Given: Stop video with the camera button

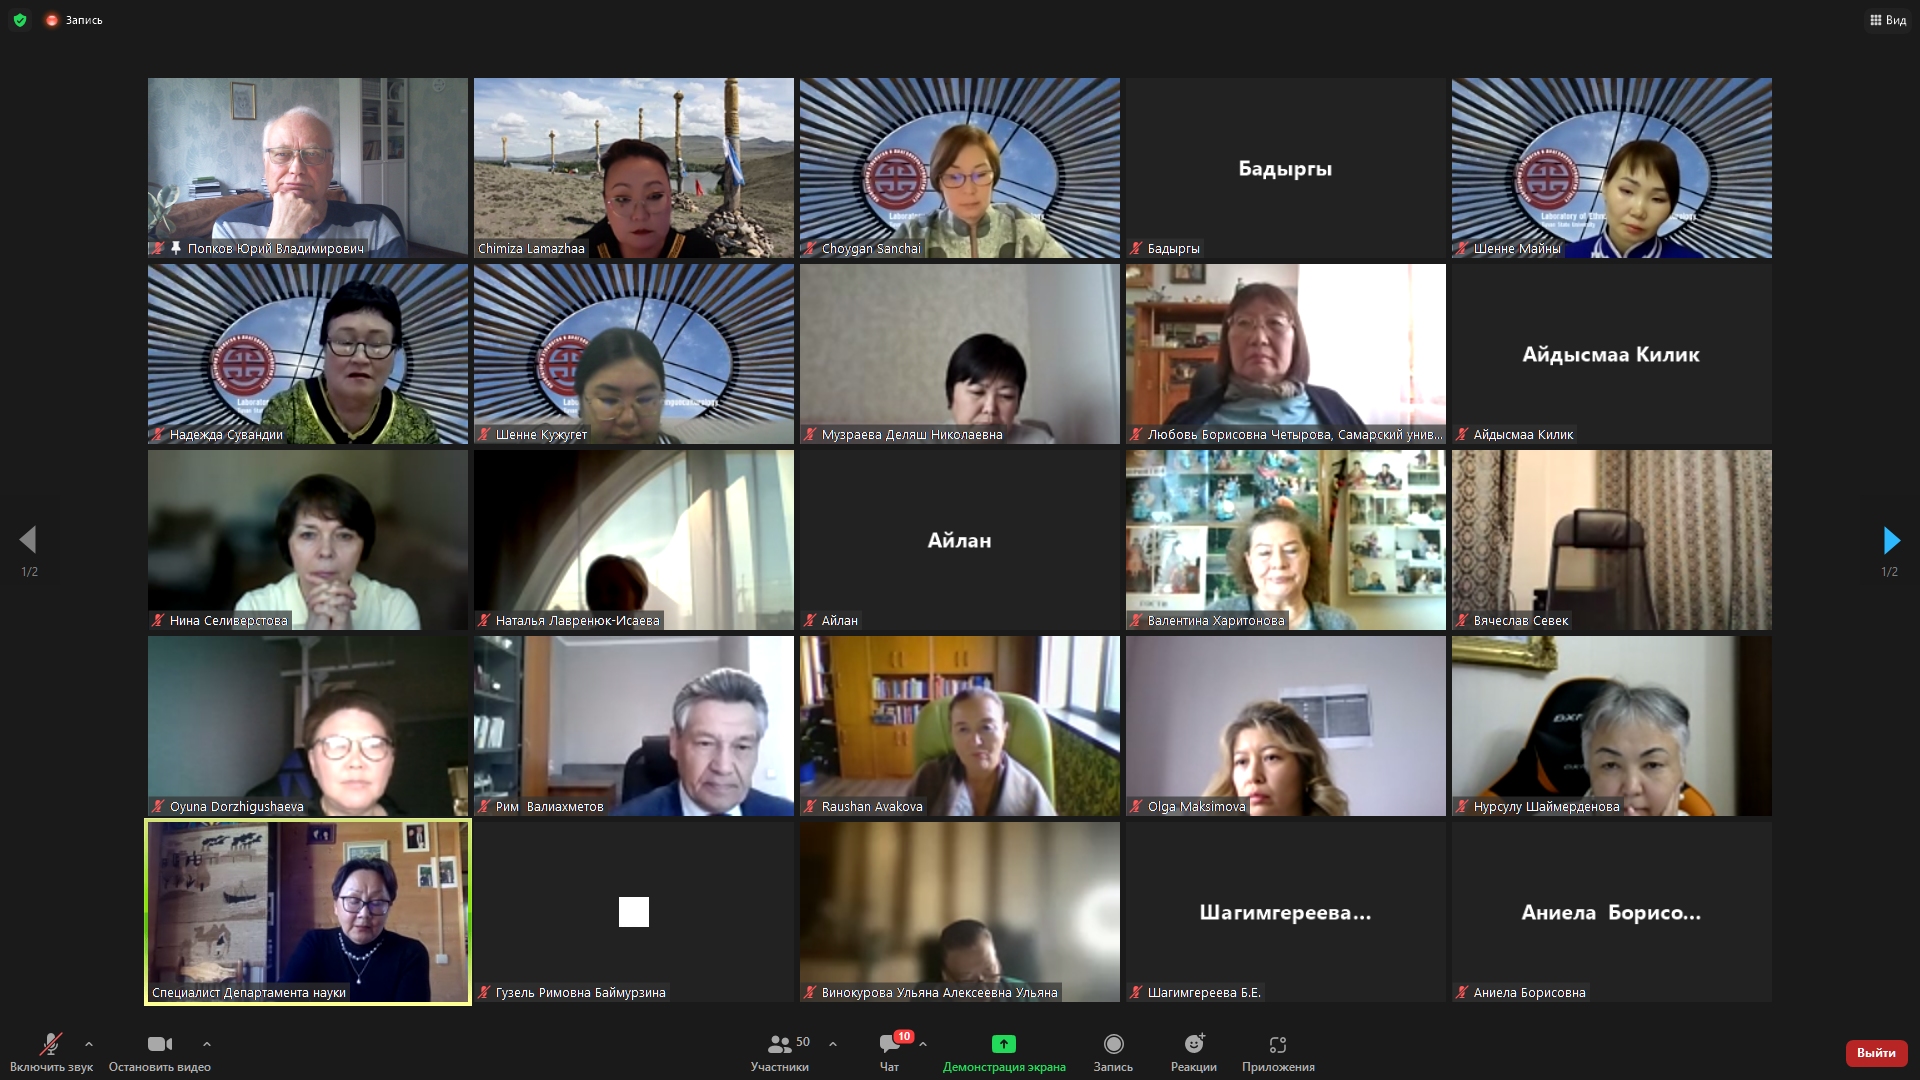Looking at the screenshot, I should (159, 1045).
